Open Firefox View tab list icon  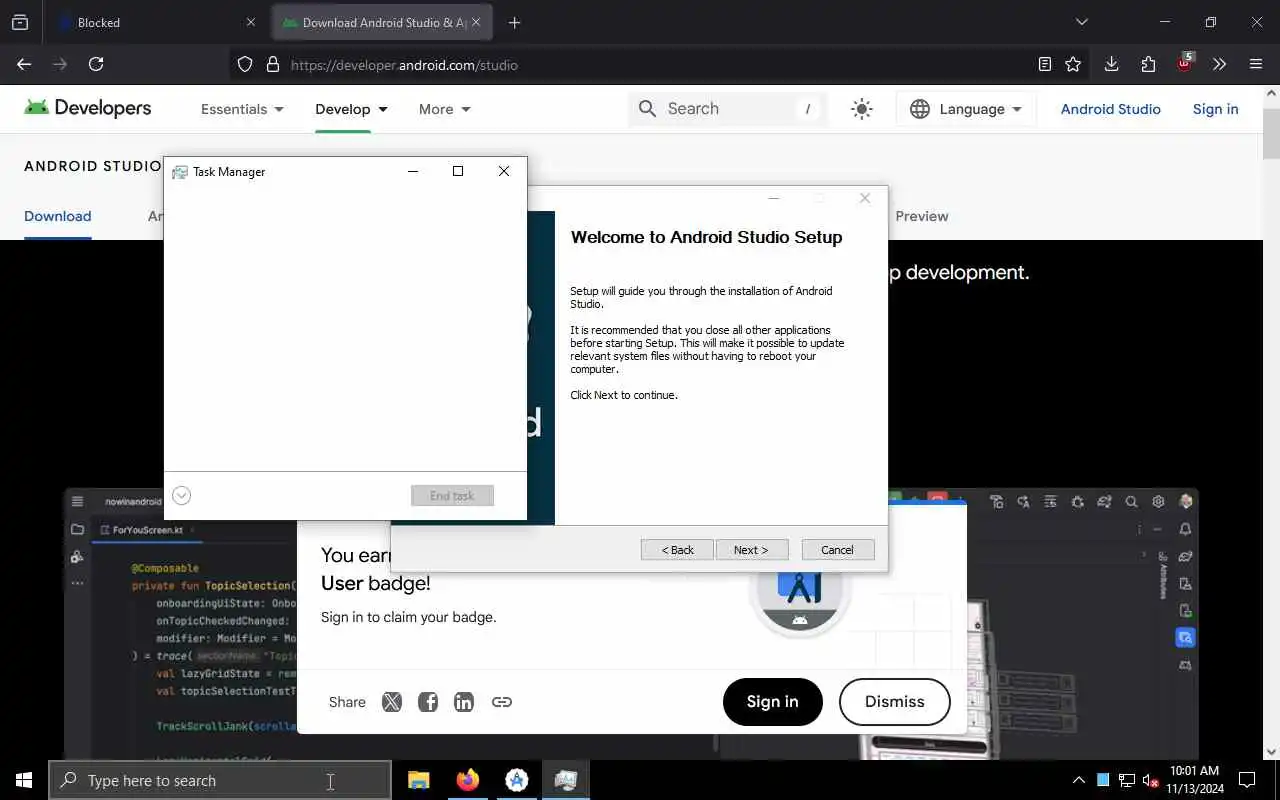[20, 22]
